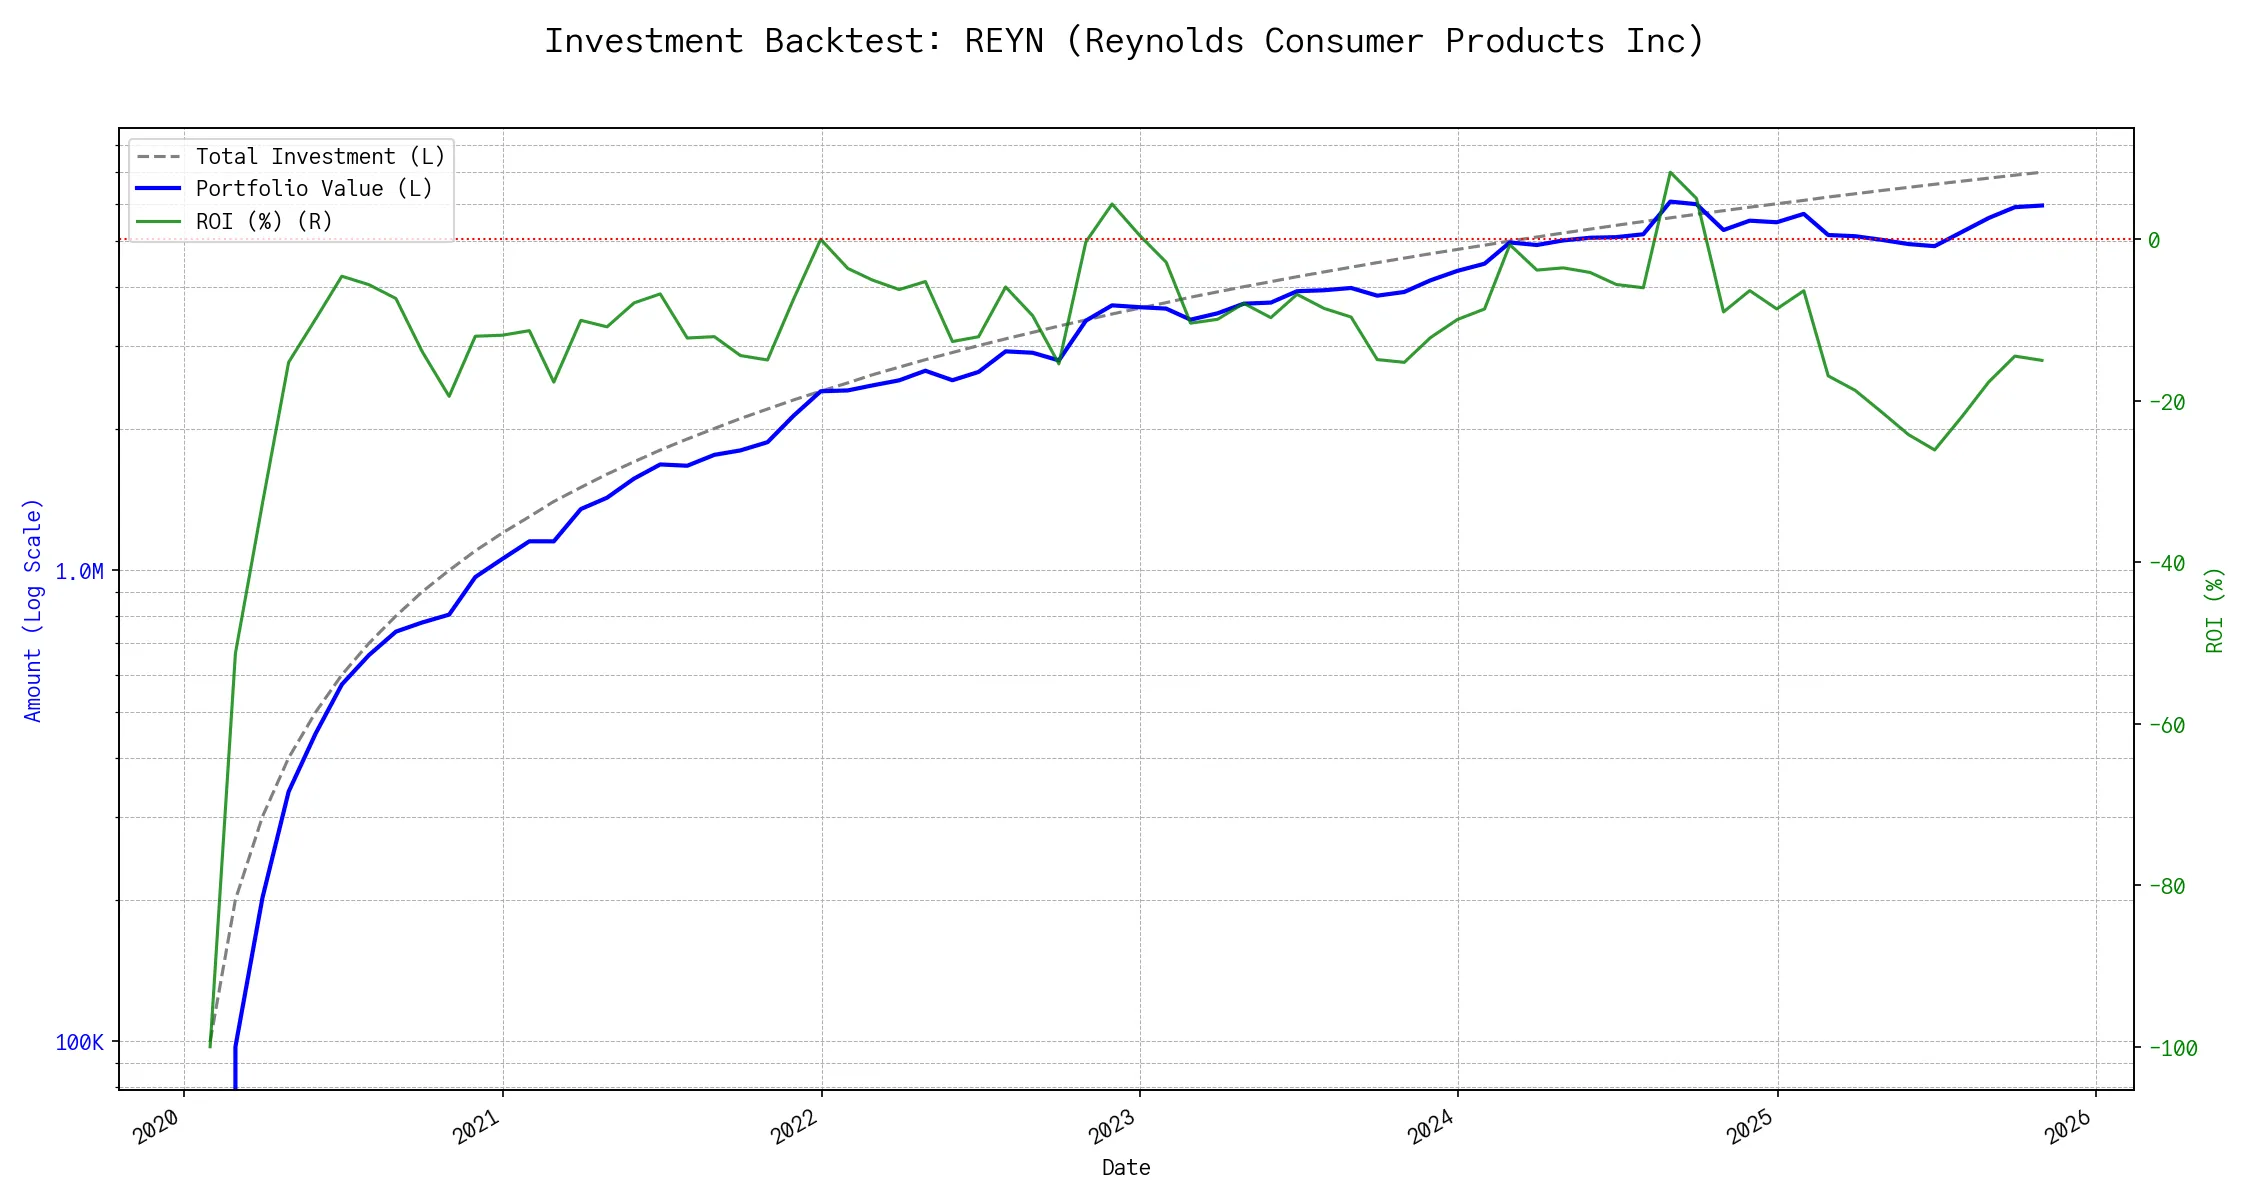Click the 100K left axis label
Viewport: 2250px width, 1200px height.
(79, 1043)
